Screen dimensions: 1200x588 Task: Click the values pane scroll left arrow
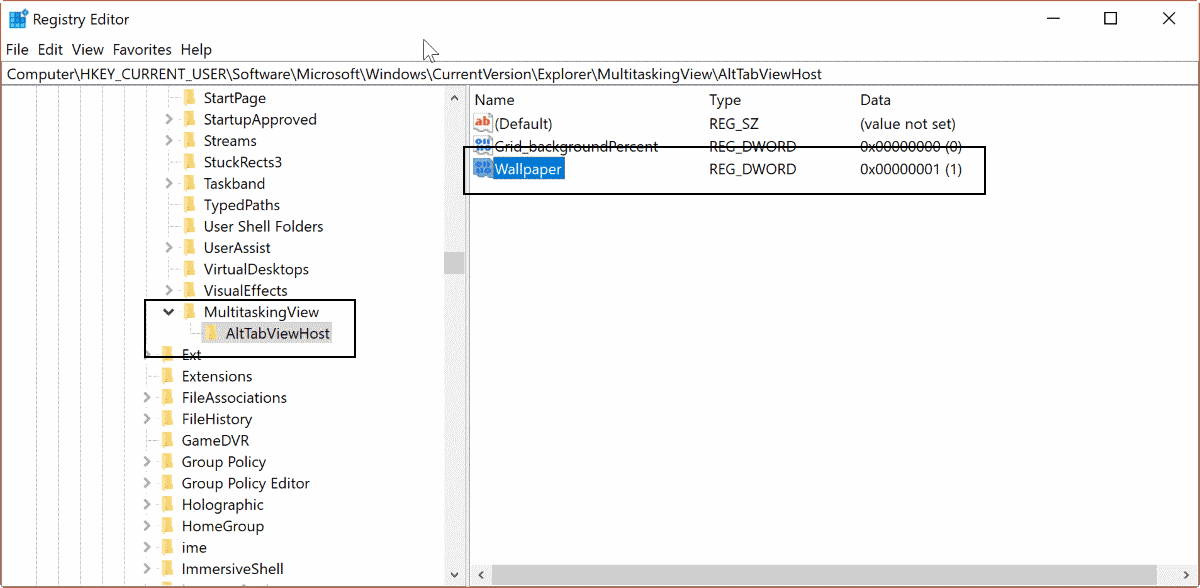[479, 575]
